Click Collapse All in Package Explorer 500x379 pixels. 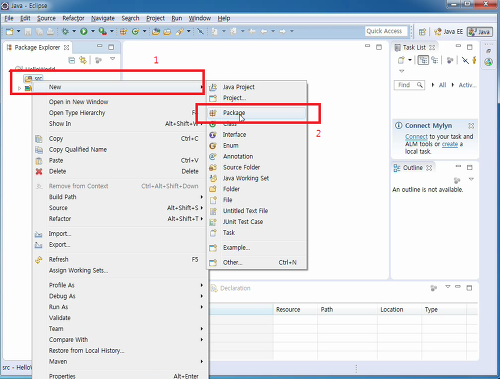click(71, 60)
